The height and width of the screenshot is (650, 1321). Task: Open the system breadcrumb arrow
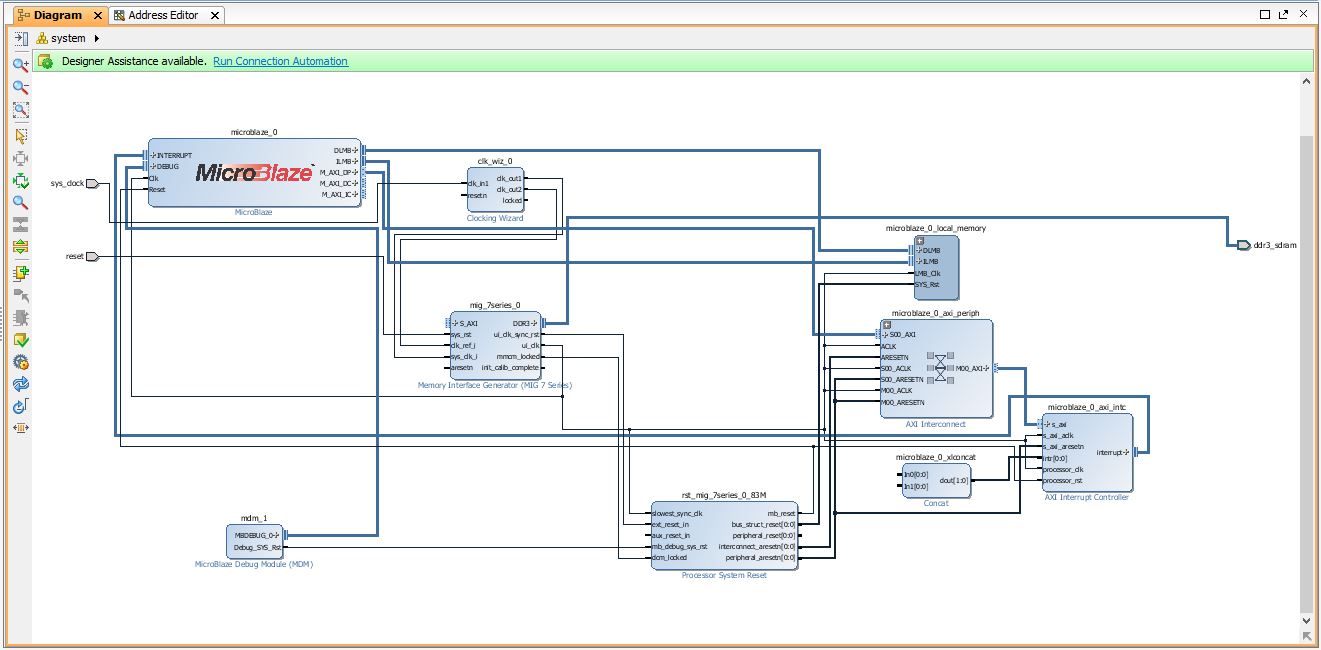pyautogui.click(x=97, y=39)
